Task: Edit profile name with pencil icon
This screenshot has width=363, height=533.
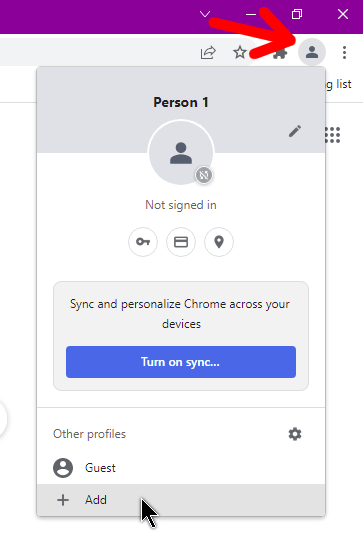Action: (295, 131)
